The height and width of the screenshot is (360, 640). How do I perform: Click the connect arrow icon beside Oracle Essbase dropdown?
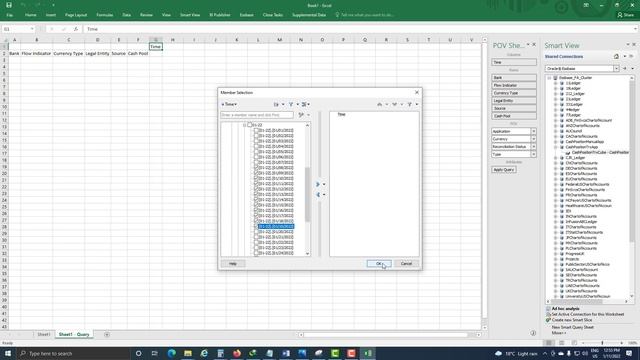(625, 69)
